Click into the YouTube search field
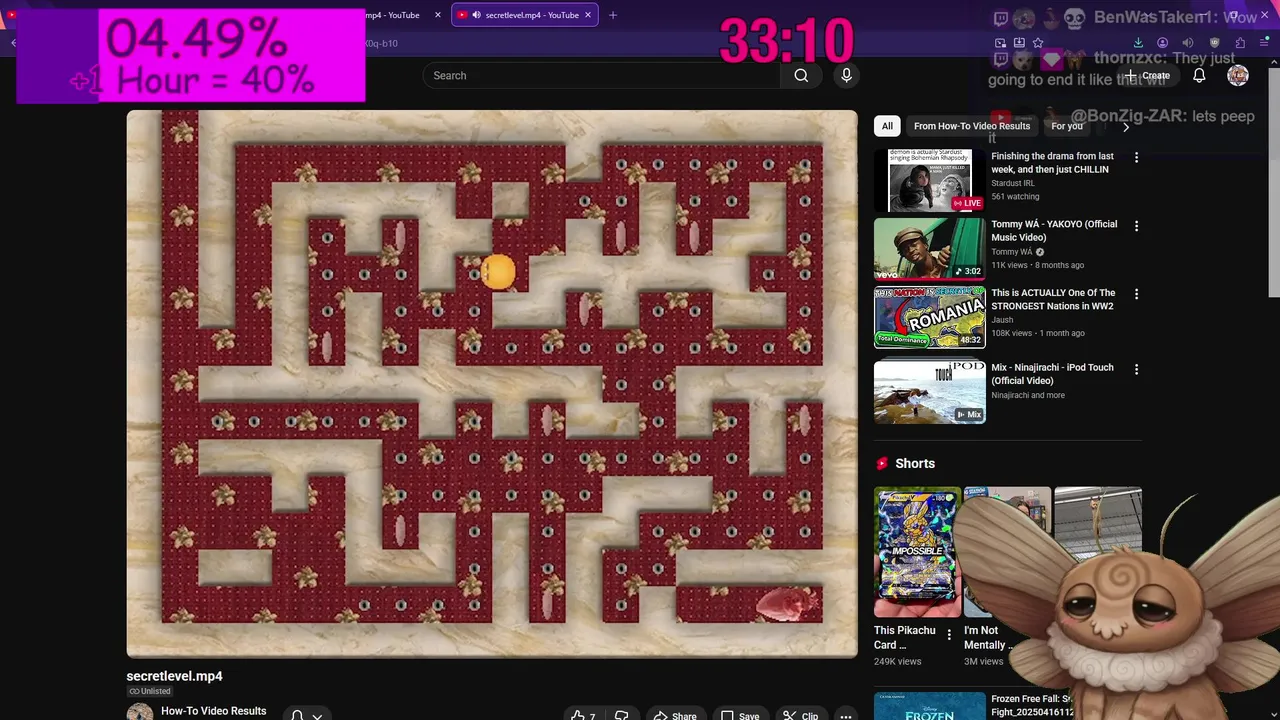 [604, 76]
